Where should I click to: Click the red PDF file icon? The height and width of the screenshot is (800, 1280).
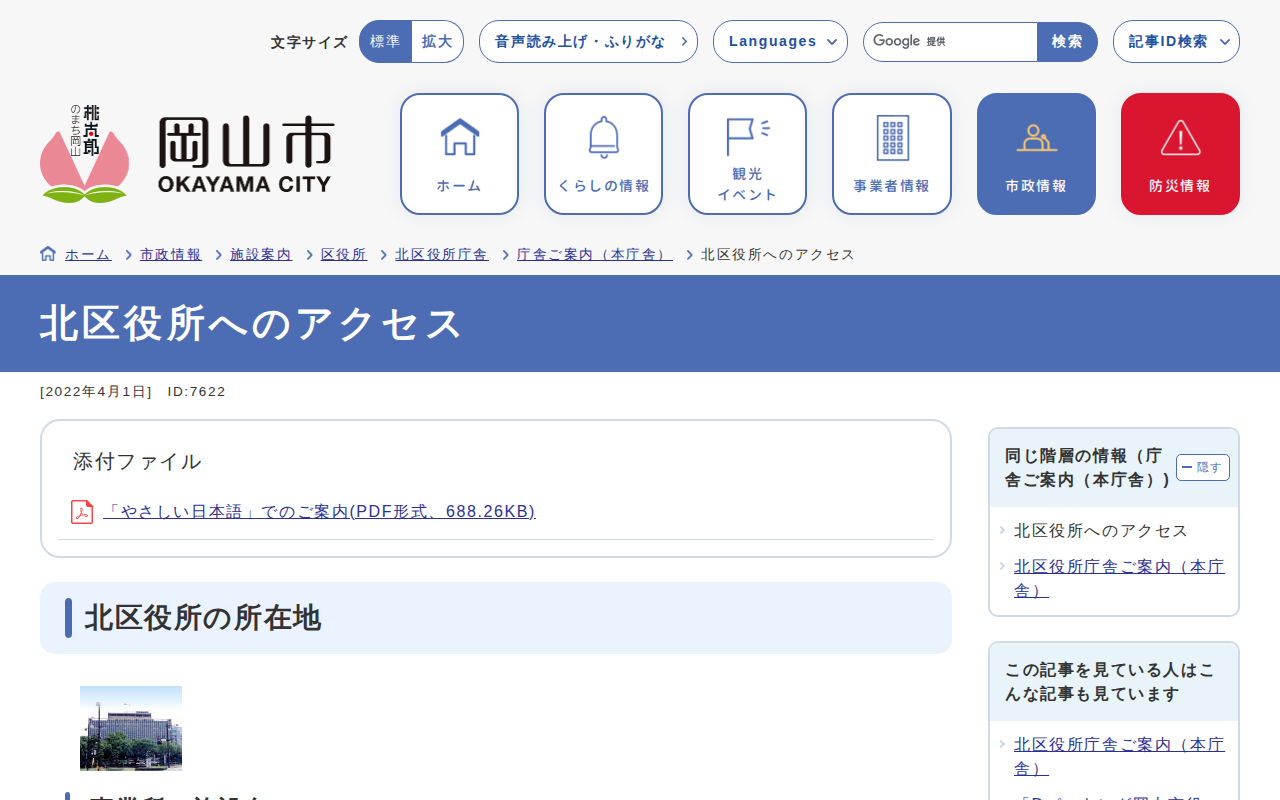tap(82, 512)
